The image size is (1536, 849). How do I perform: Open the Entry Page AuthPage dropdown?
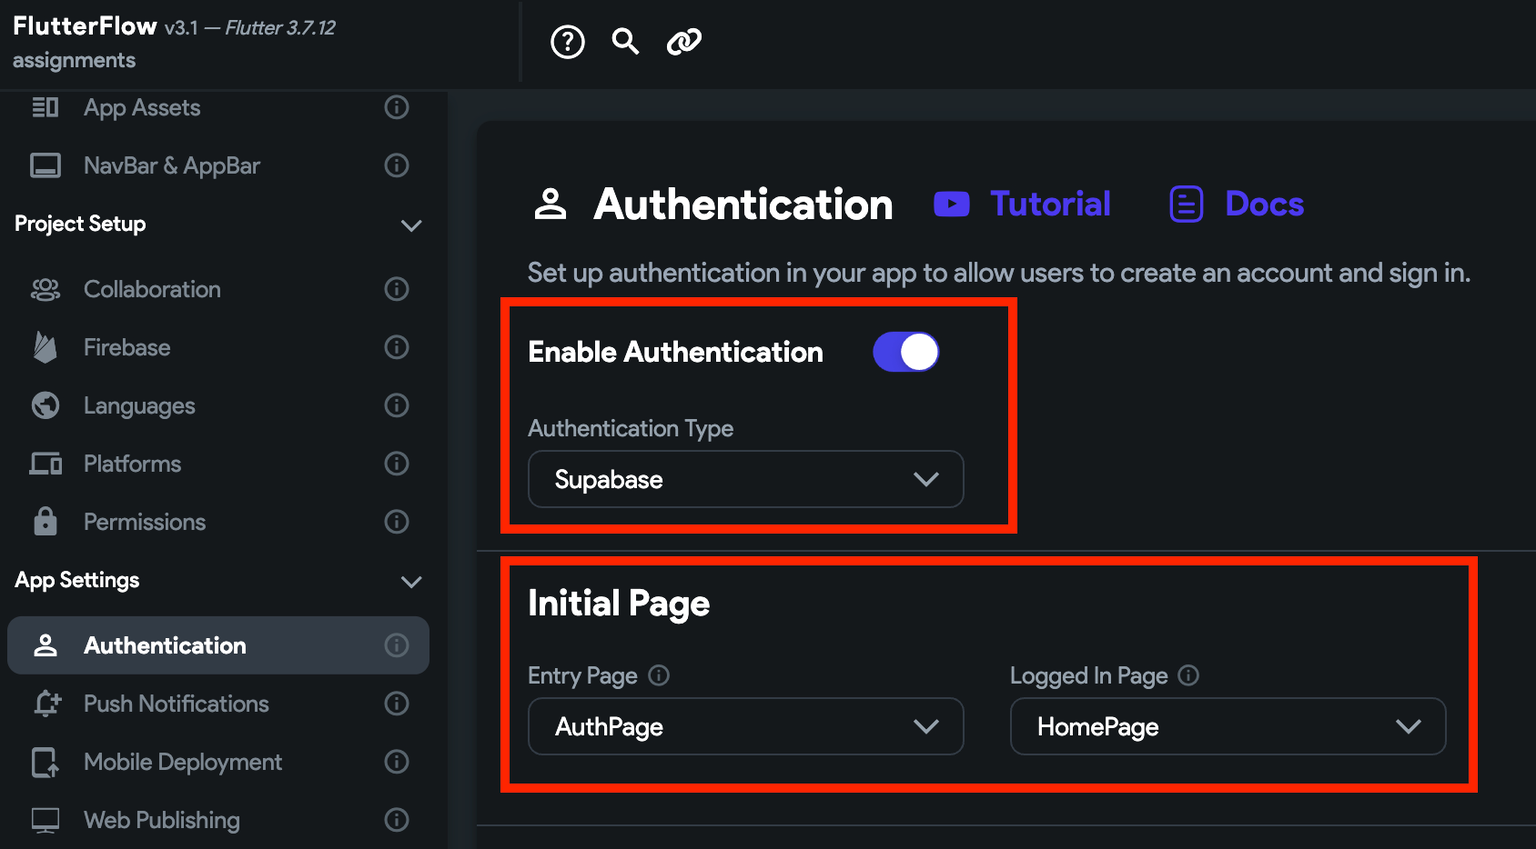point(746,727)
